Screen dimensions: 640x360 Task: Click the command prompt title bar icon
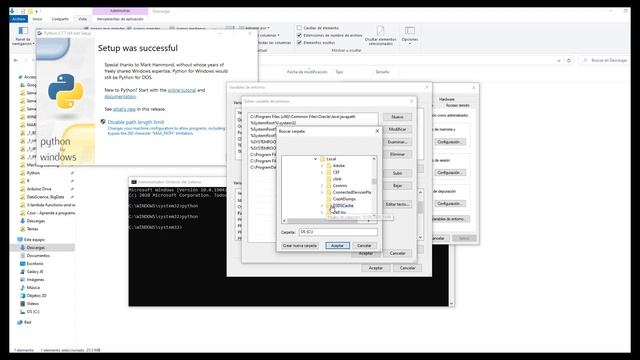point(133,182)
